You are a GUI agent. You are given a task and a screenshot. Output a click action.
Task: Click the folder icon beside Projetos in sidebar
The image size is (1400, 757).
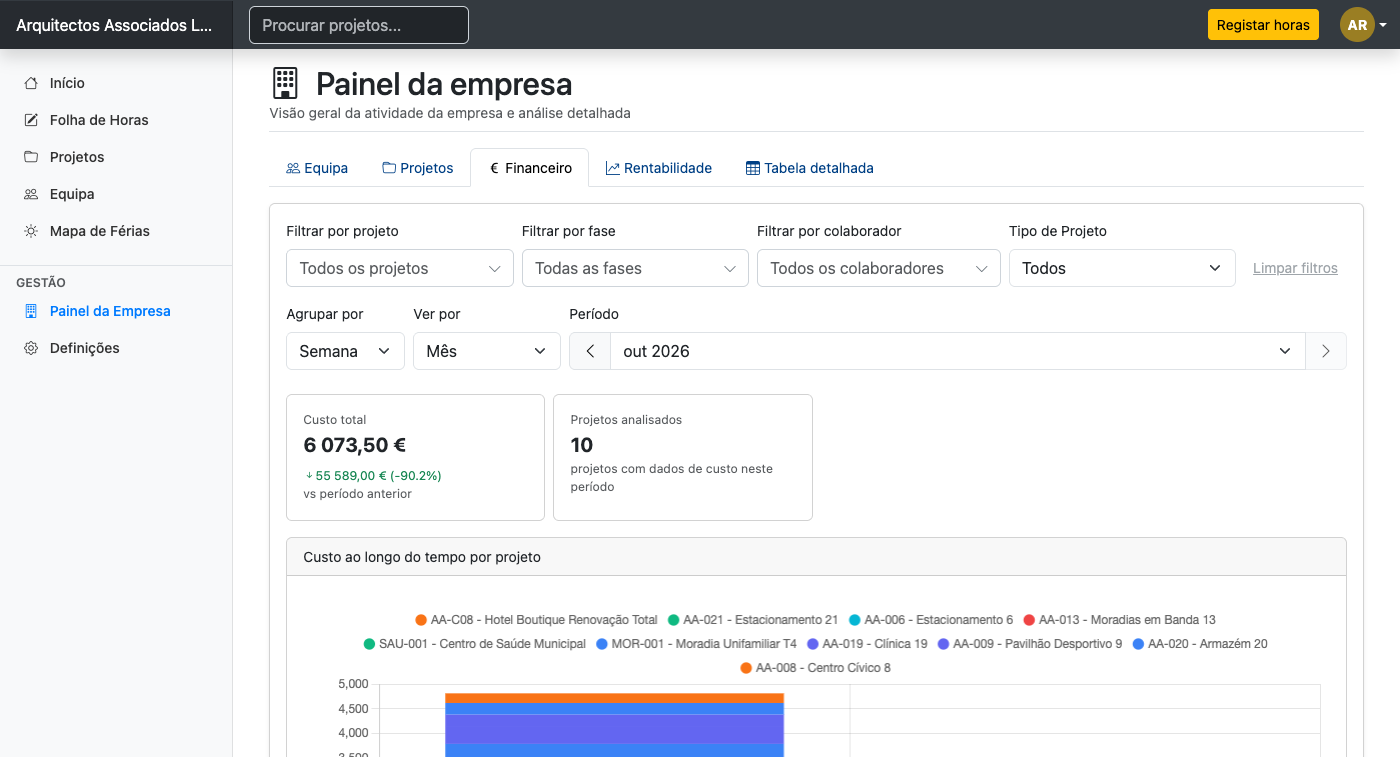click(x=31, y=157)
